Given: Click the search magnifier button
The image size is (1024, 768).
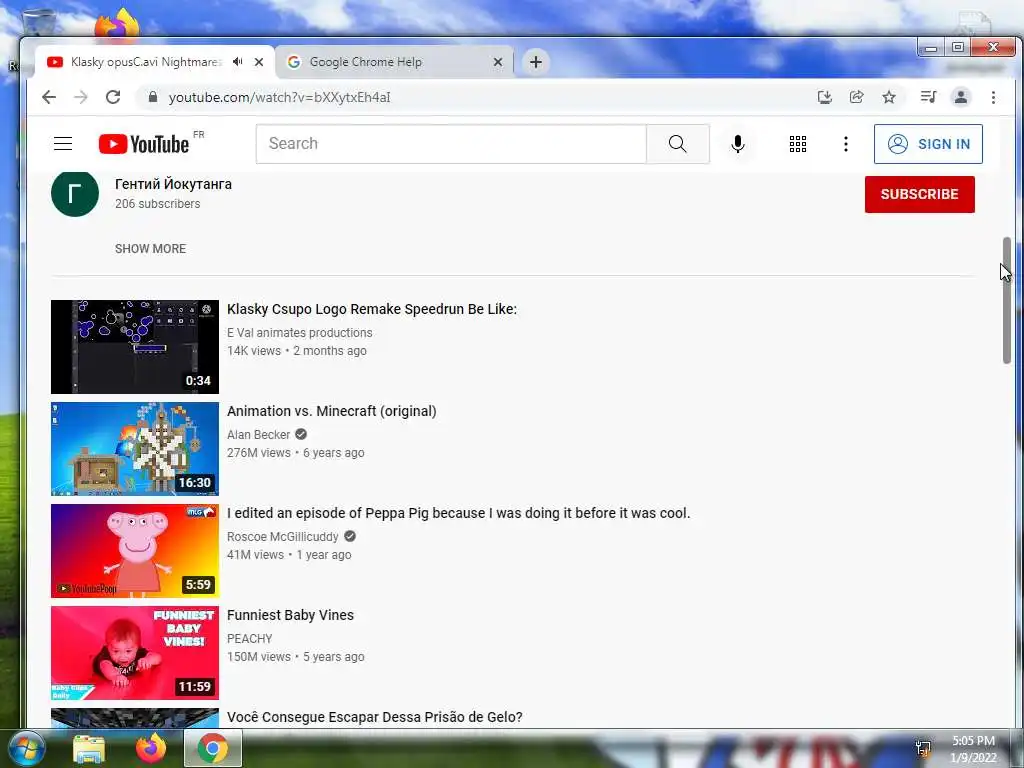Looking at the screenshot, I should pos(678,144).
